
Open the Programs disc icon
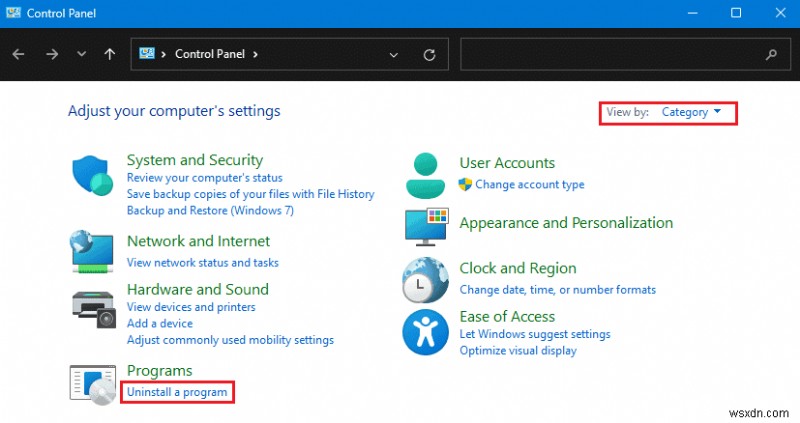[x=92, y=385]
